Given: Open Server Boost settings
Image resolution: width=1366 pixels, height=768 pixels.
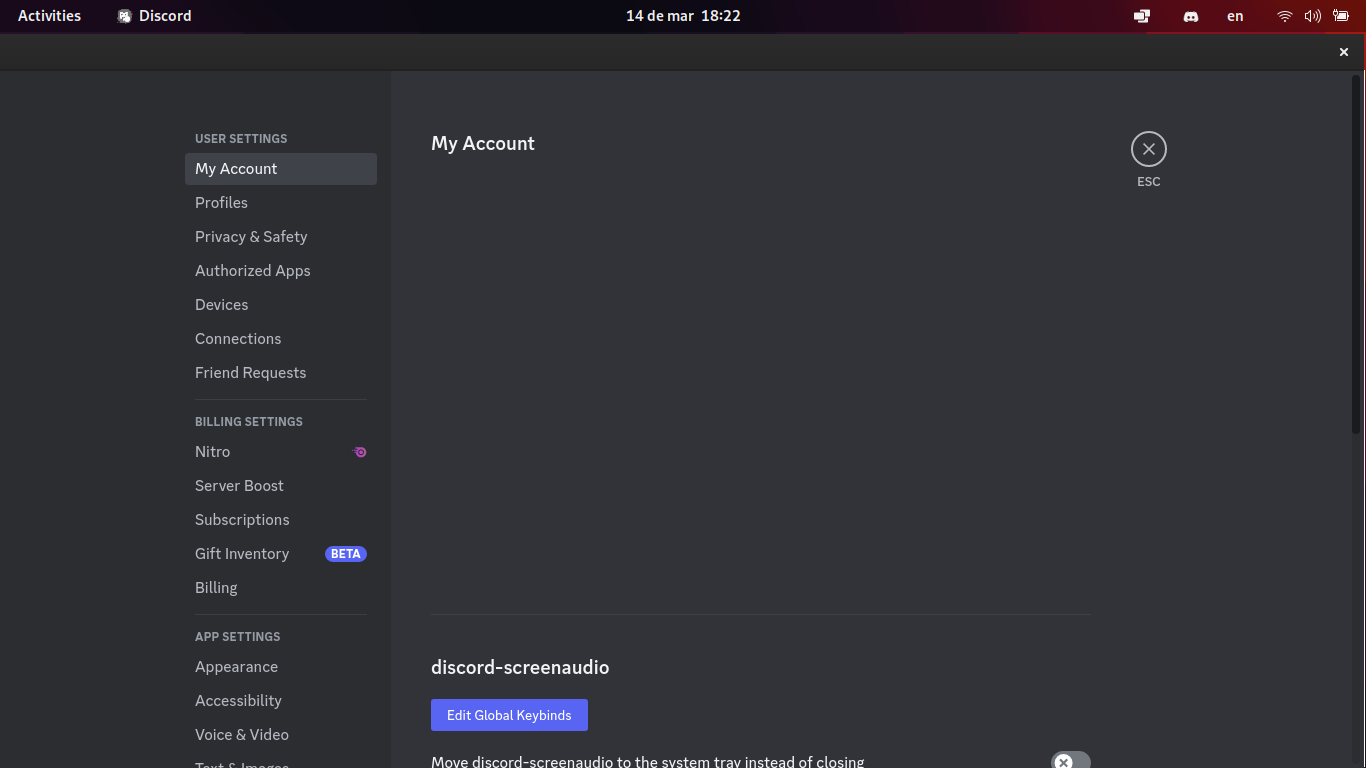Looking at the screenshot, I should pos(239,485).
